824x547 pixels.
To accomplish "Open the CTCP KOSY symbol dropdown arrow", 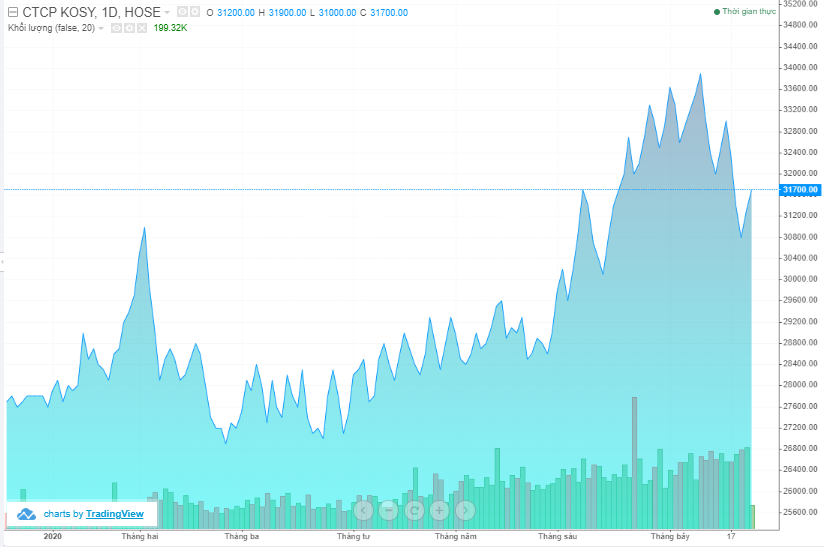I will 167,12.
